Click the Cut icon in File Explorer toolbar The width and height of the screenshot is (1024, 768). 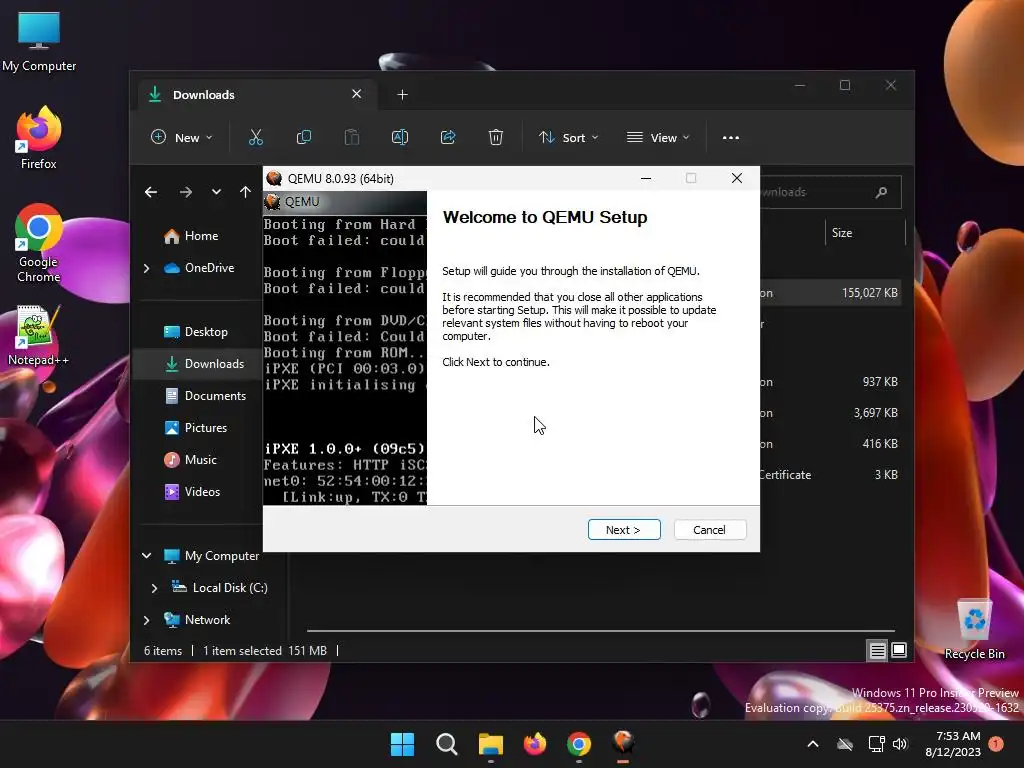click(x=255, y=137)
